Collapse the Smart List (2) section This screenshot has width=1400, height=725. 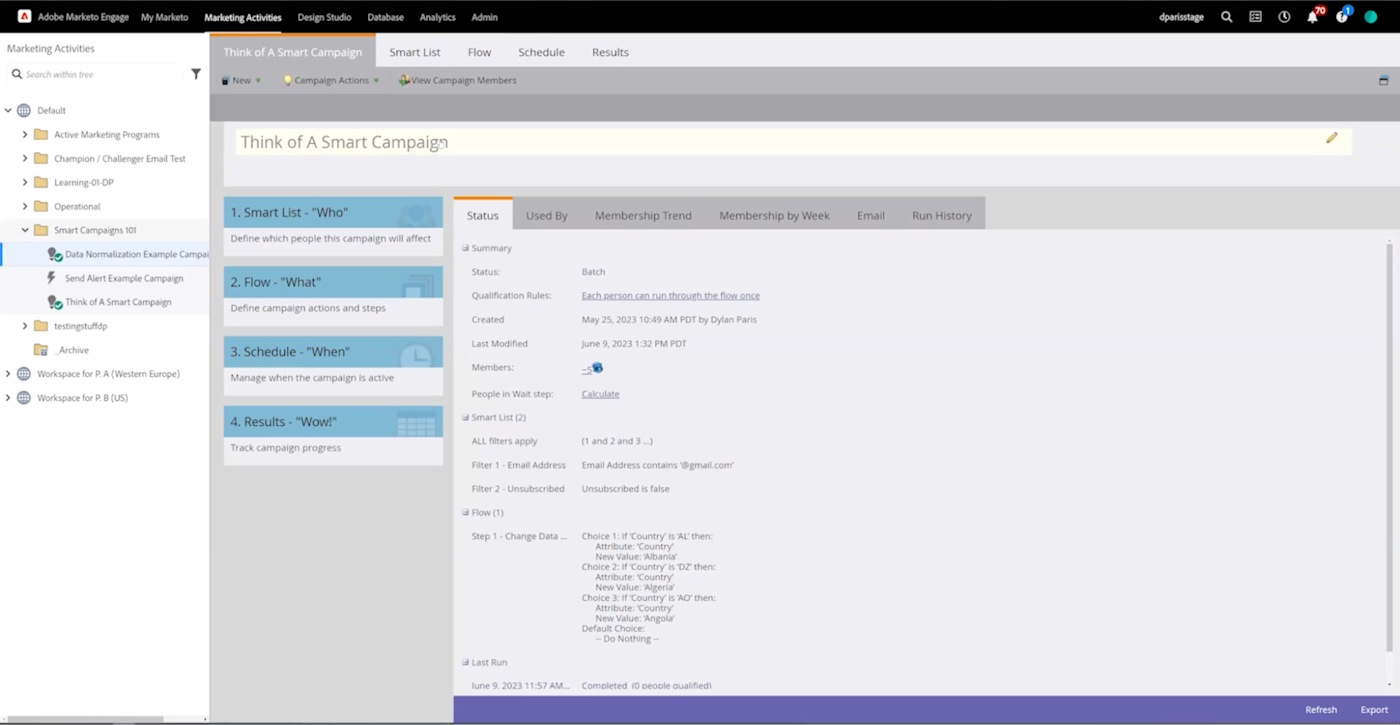coord(465,417)
